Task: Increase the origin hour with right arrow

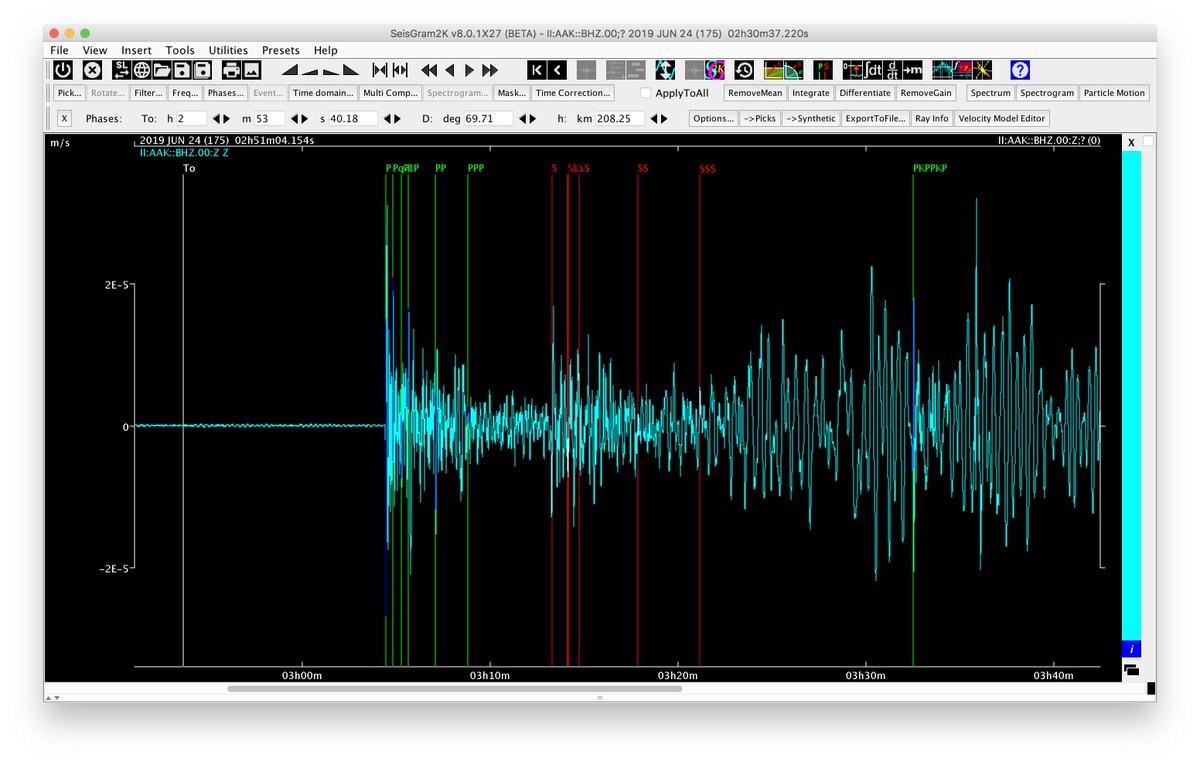Action: click(x=226, y=118)
